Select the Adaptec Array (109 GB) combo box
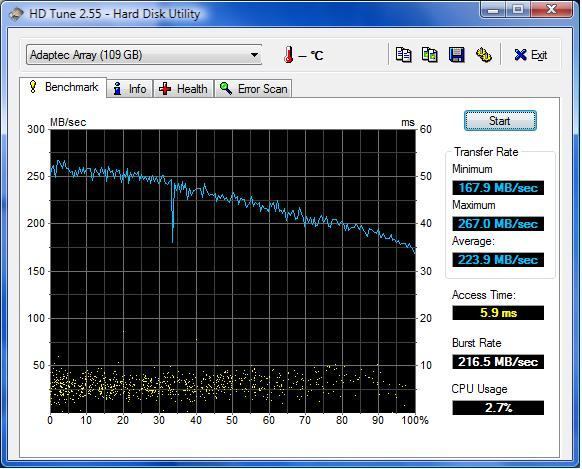Screen dimensions: 582x469 click(144, 55)
